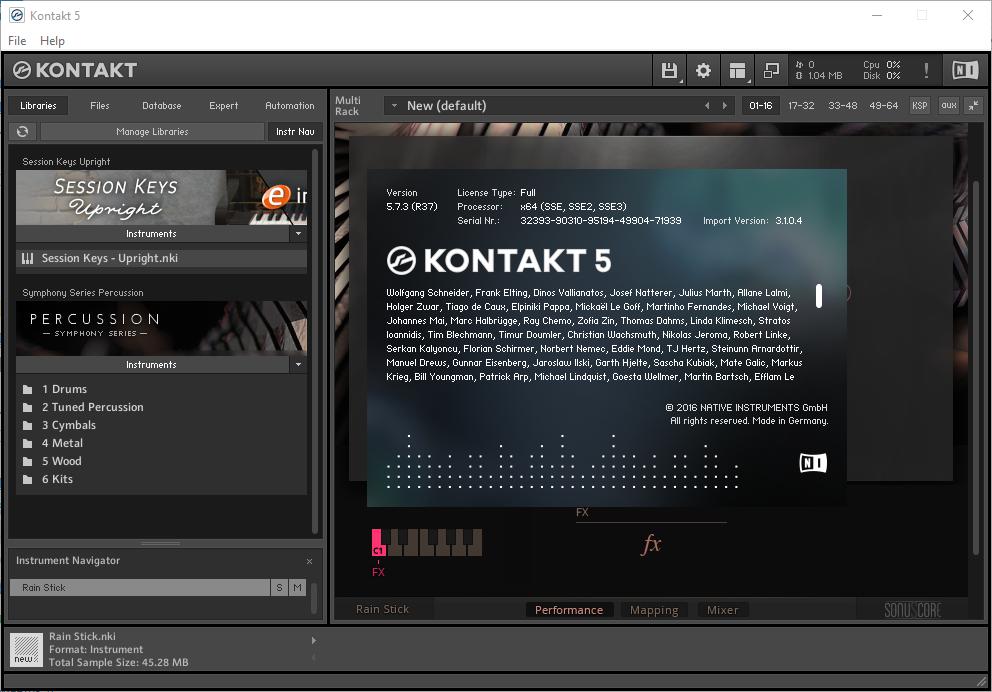Click the instrument icon beside Session Keys - Upright.nki
The image size is (992, 692).
coord(27,258)
